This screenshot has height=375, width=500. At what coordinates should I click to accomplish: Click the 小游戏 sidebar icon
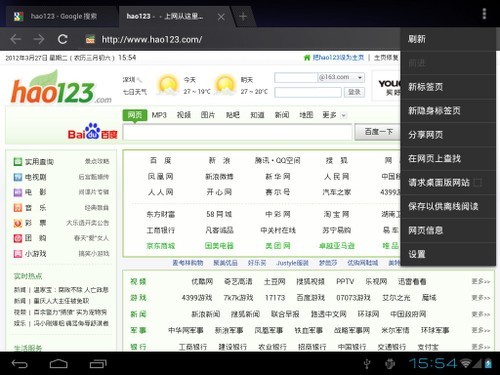pyautogui.click(x=18, y=254)
